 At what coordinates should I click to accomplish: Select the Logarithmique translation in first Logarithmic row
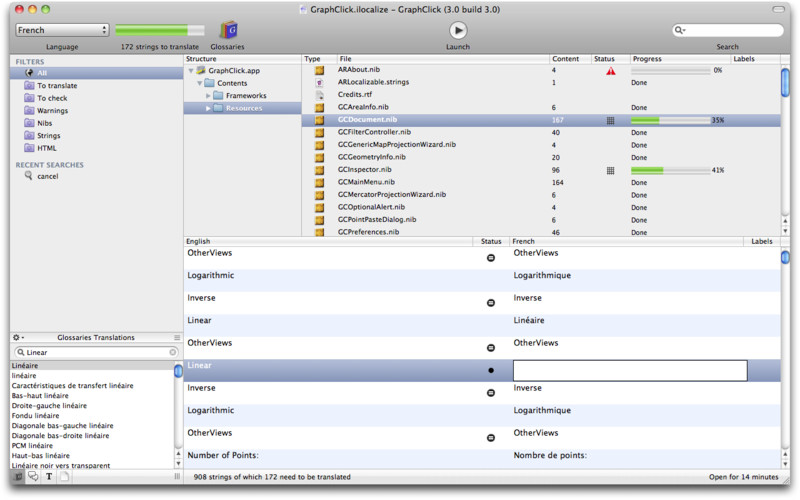coord(542,276)
